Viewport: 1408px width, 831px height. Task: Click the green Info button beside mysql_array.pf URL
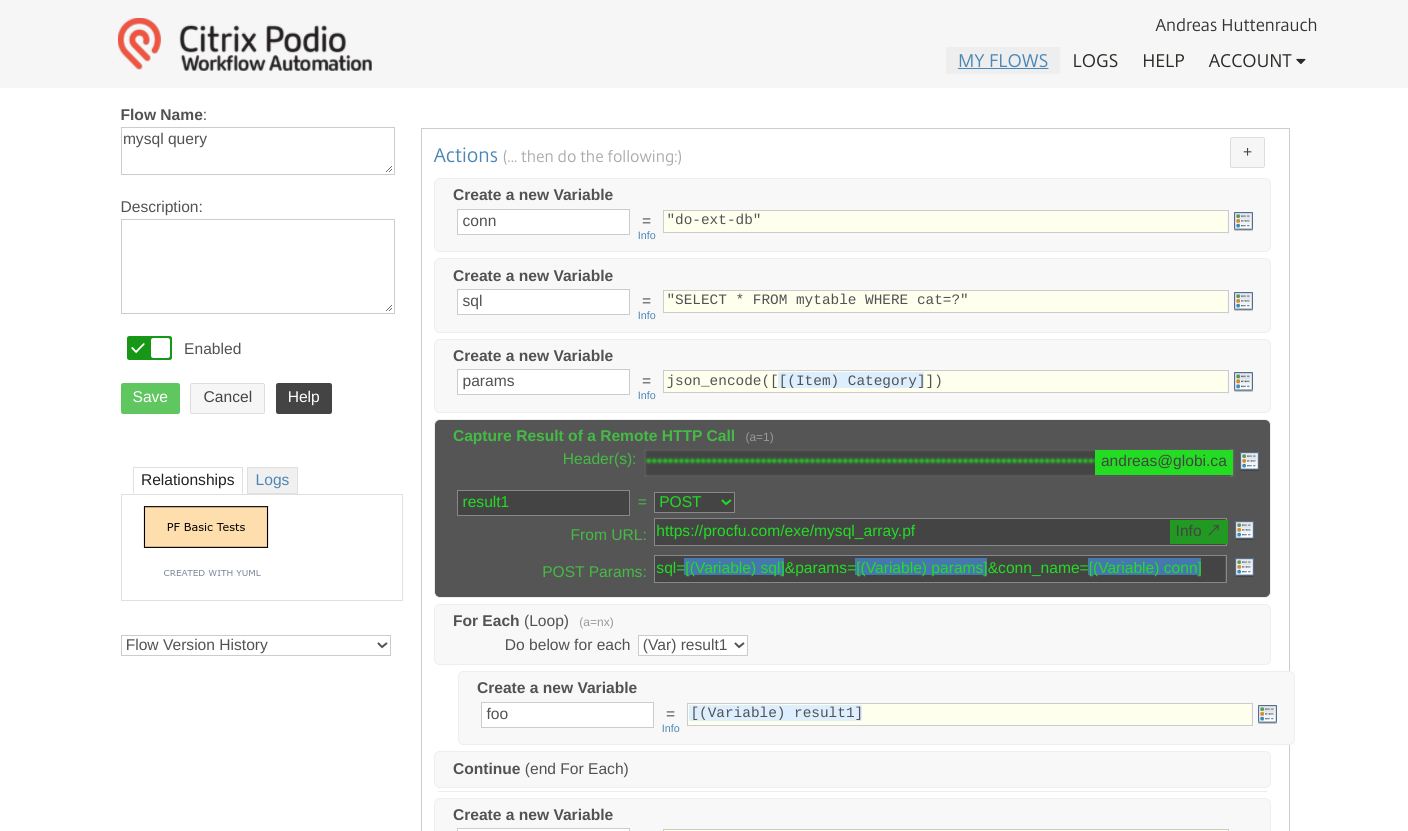(x=1197, y=531)
